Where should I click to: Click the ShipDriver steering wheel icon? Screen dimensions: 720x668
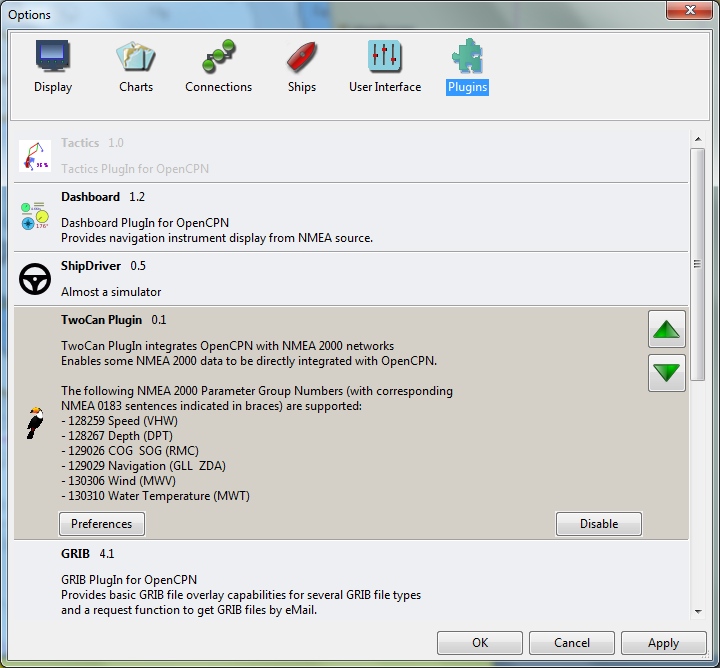click(x=35, y=279)
